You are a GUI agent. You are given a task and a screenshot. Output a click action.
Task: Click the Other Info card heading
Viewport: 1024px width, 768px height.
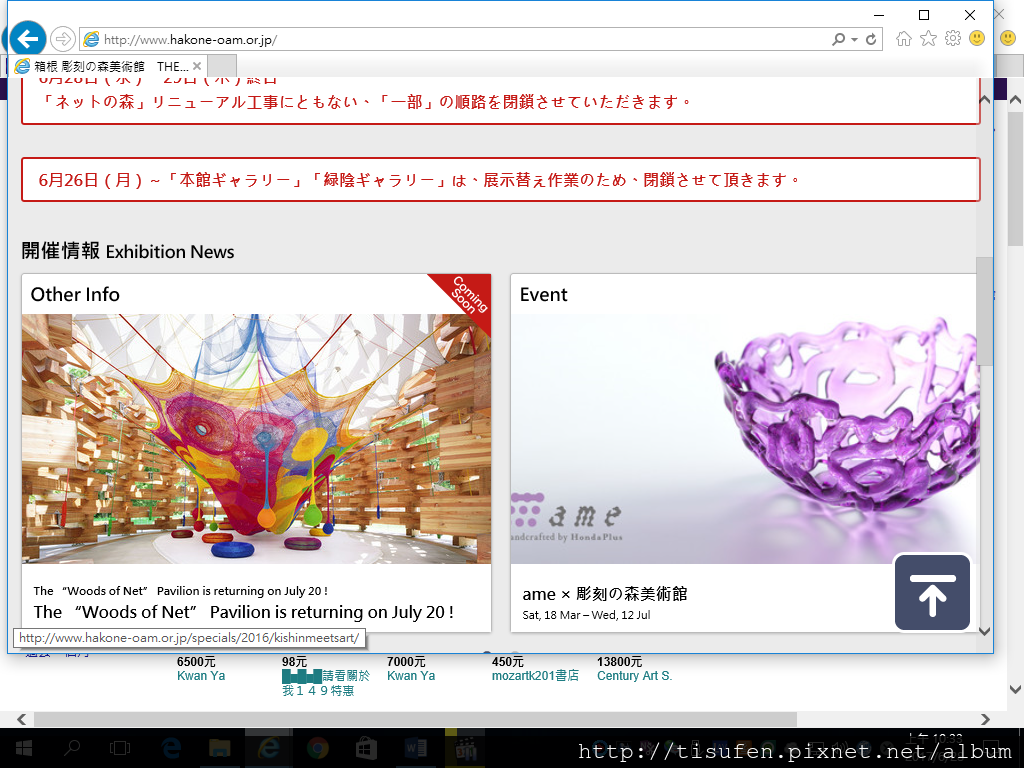[75, 295]
